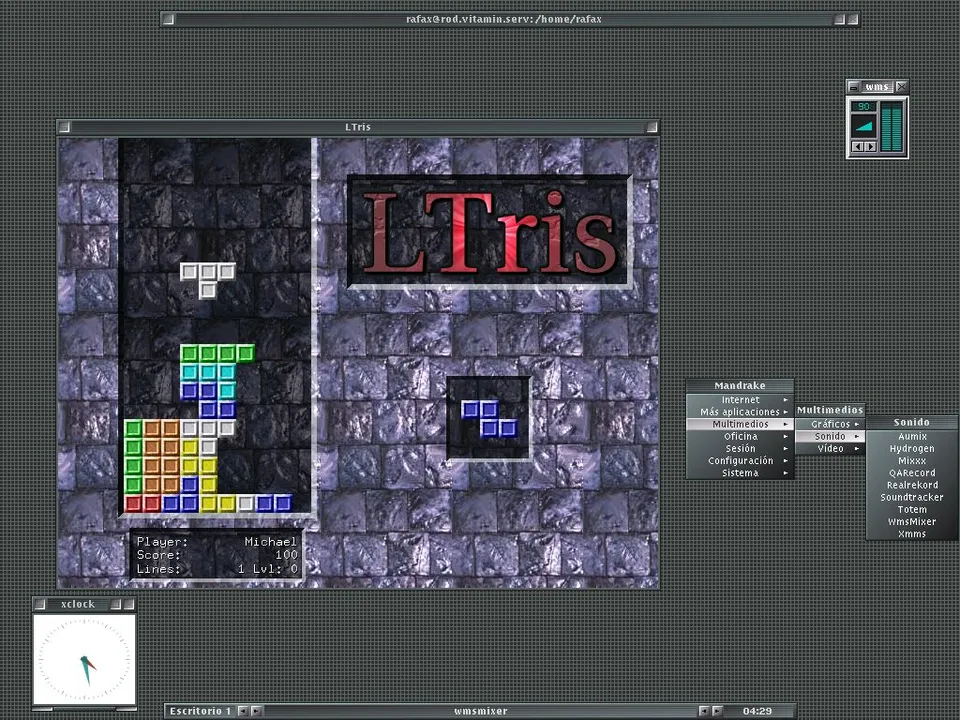
Task: Close the wms mixer window
Action: tap(901, 87)
